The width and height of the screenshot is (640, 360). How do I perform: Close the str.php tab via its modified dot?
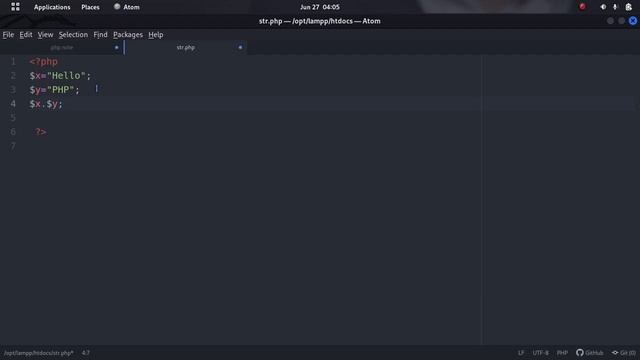point(240,47)
